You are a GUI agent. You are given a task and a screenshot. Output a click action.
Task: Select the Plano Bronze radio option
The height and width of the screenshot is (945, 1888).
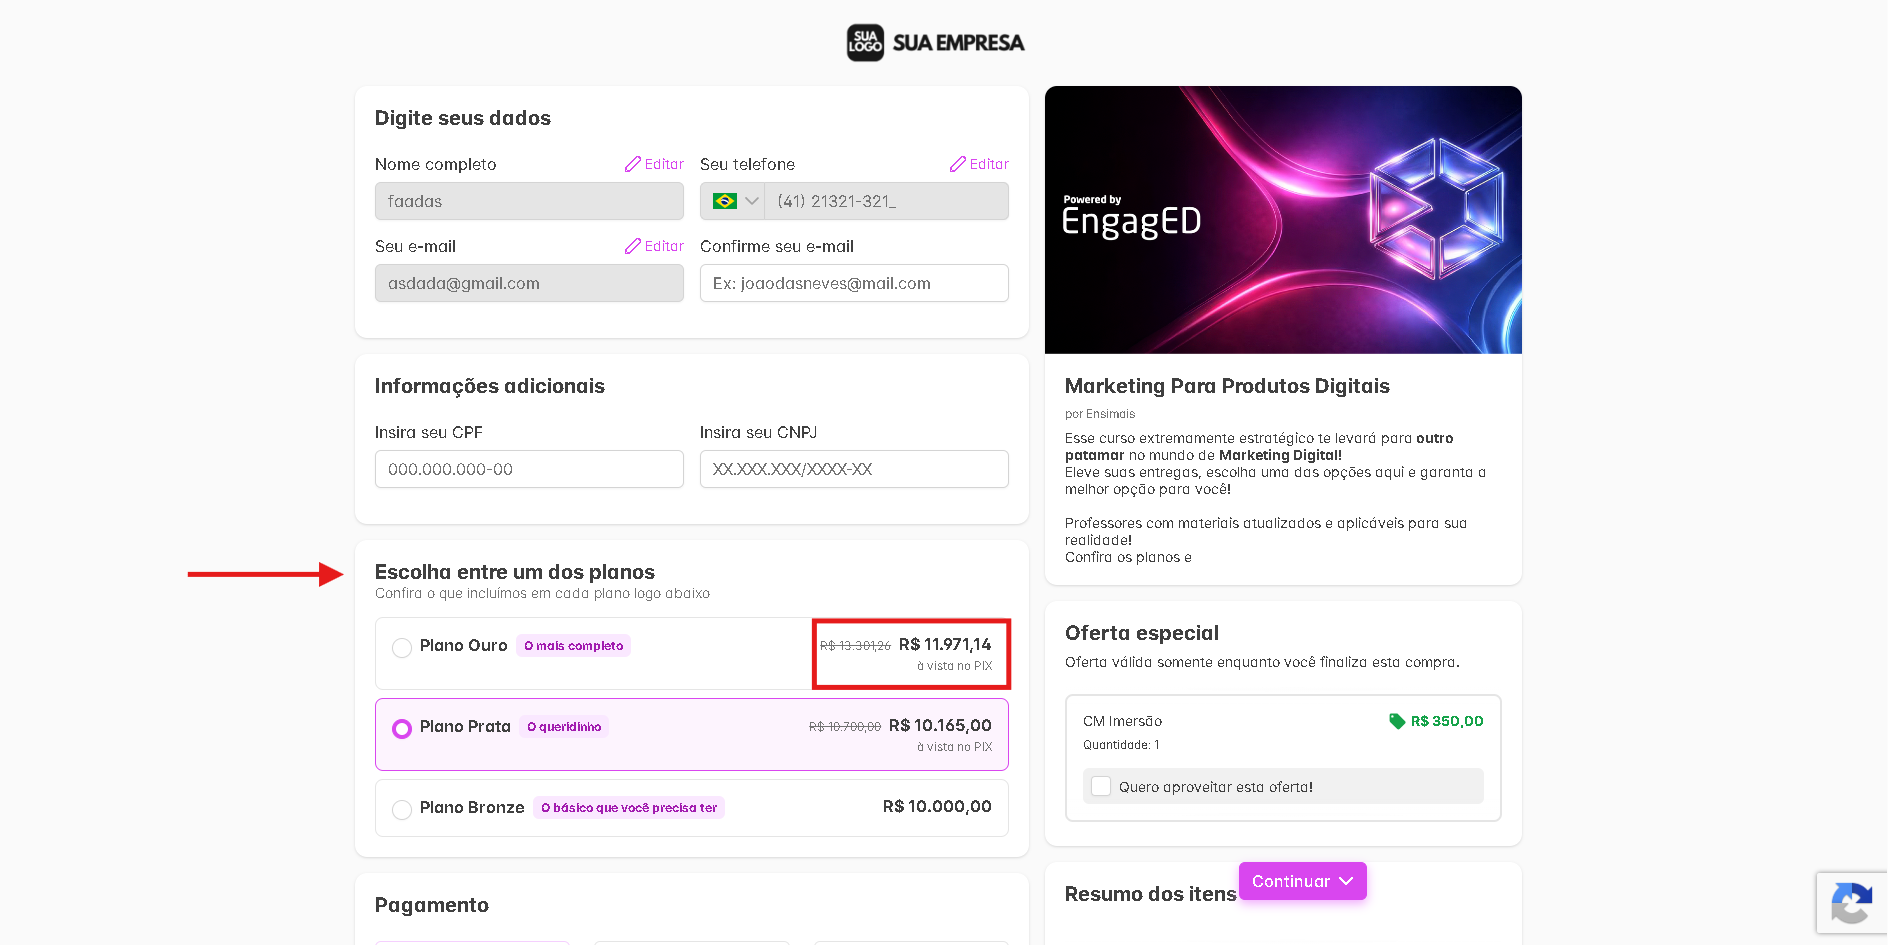(402, 810)
